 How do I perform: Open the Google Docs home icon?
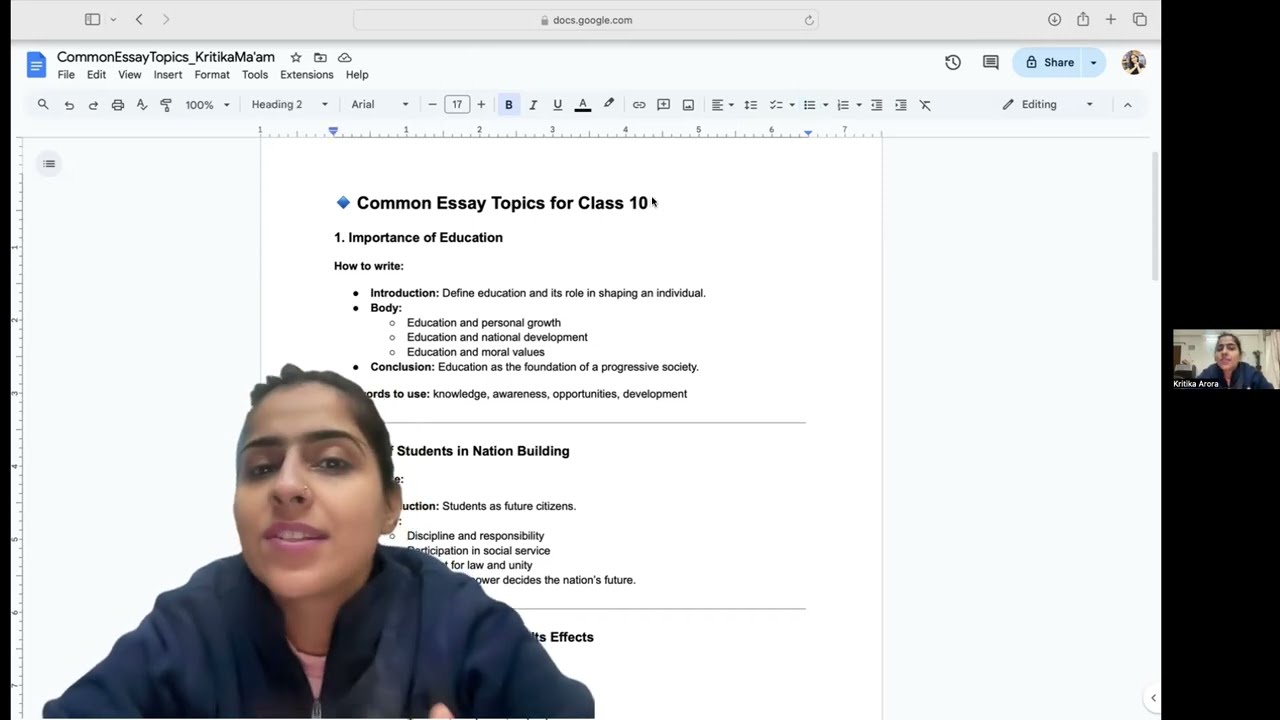click(36, 65)
